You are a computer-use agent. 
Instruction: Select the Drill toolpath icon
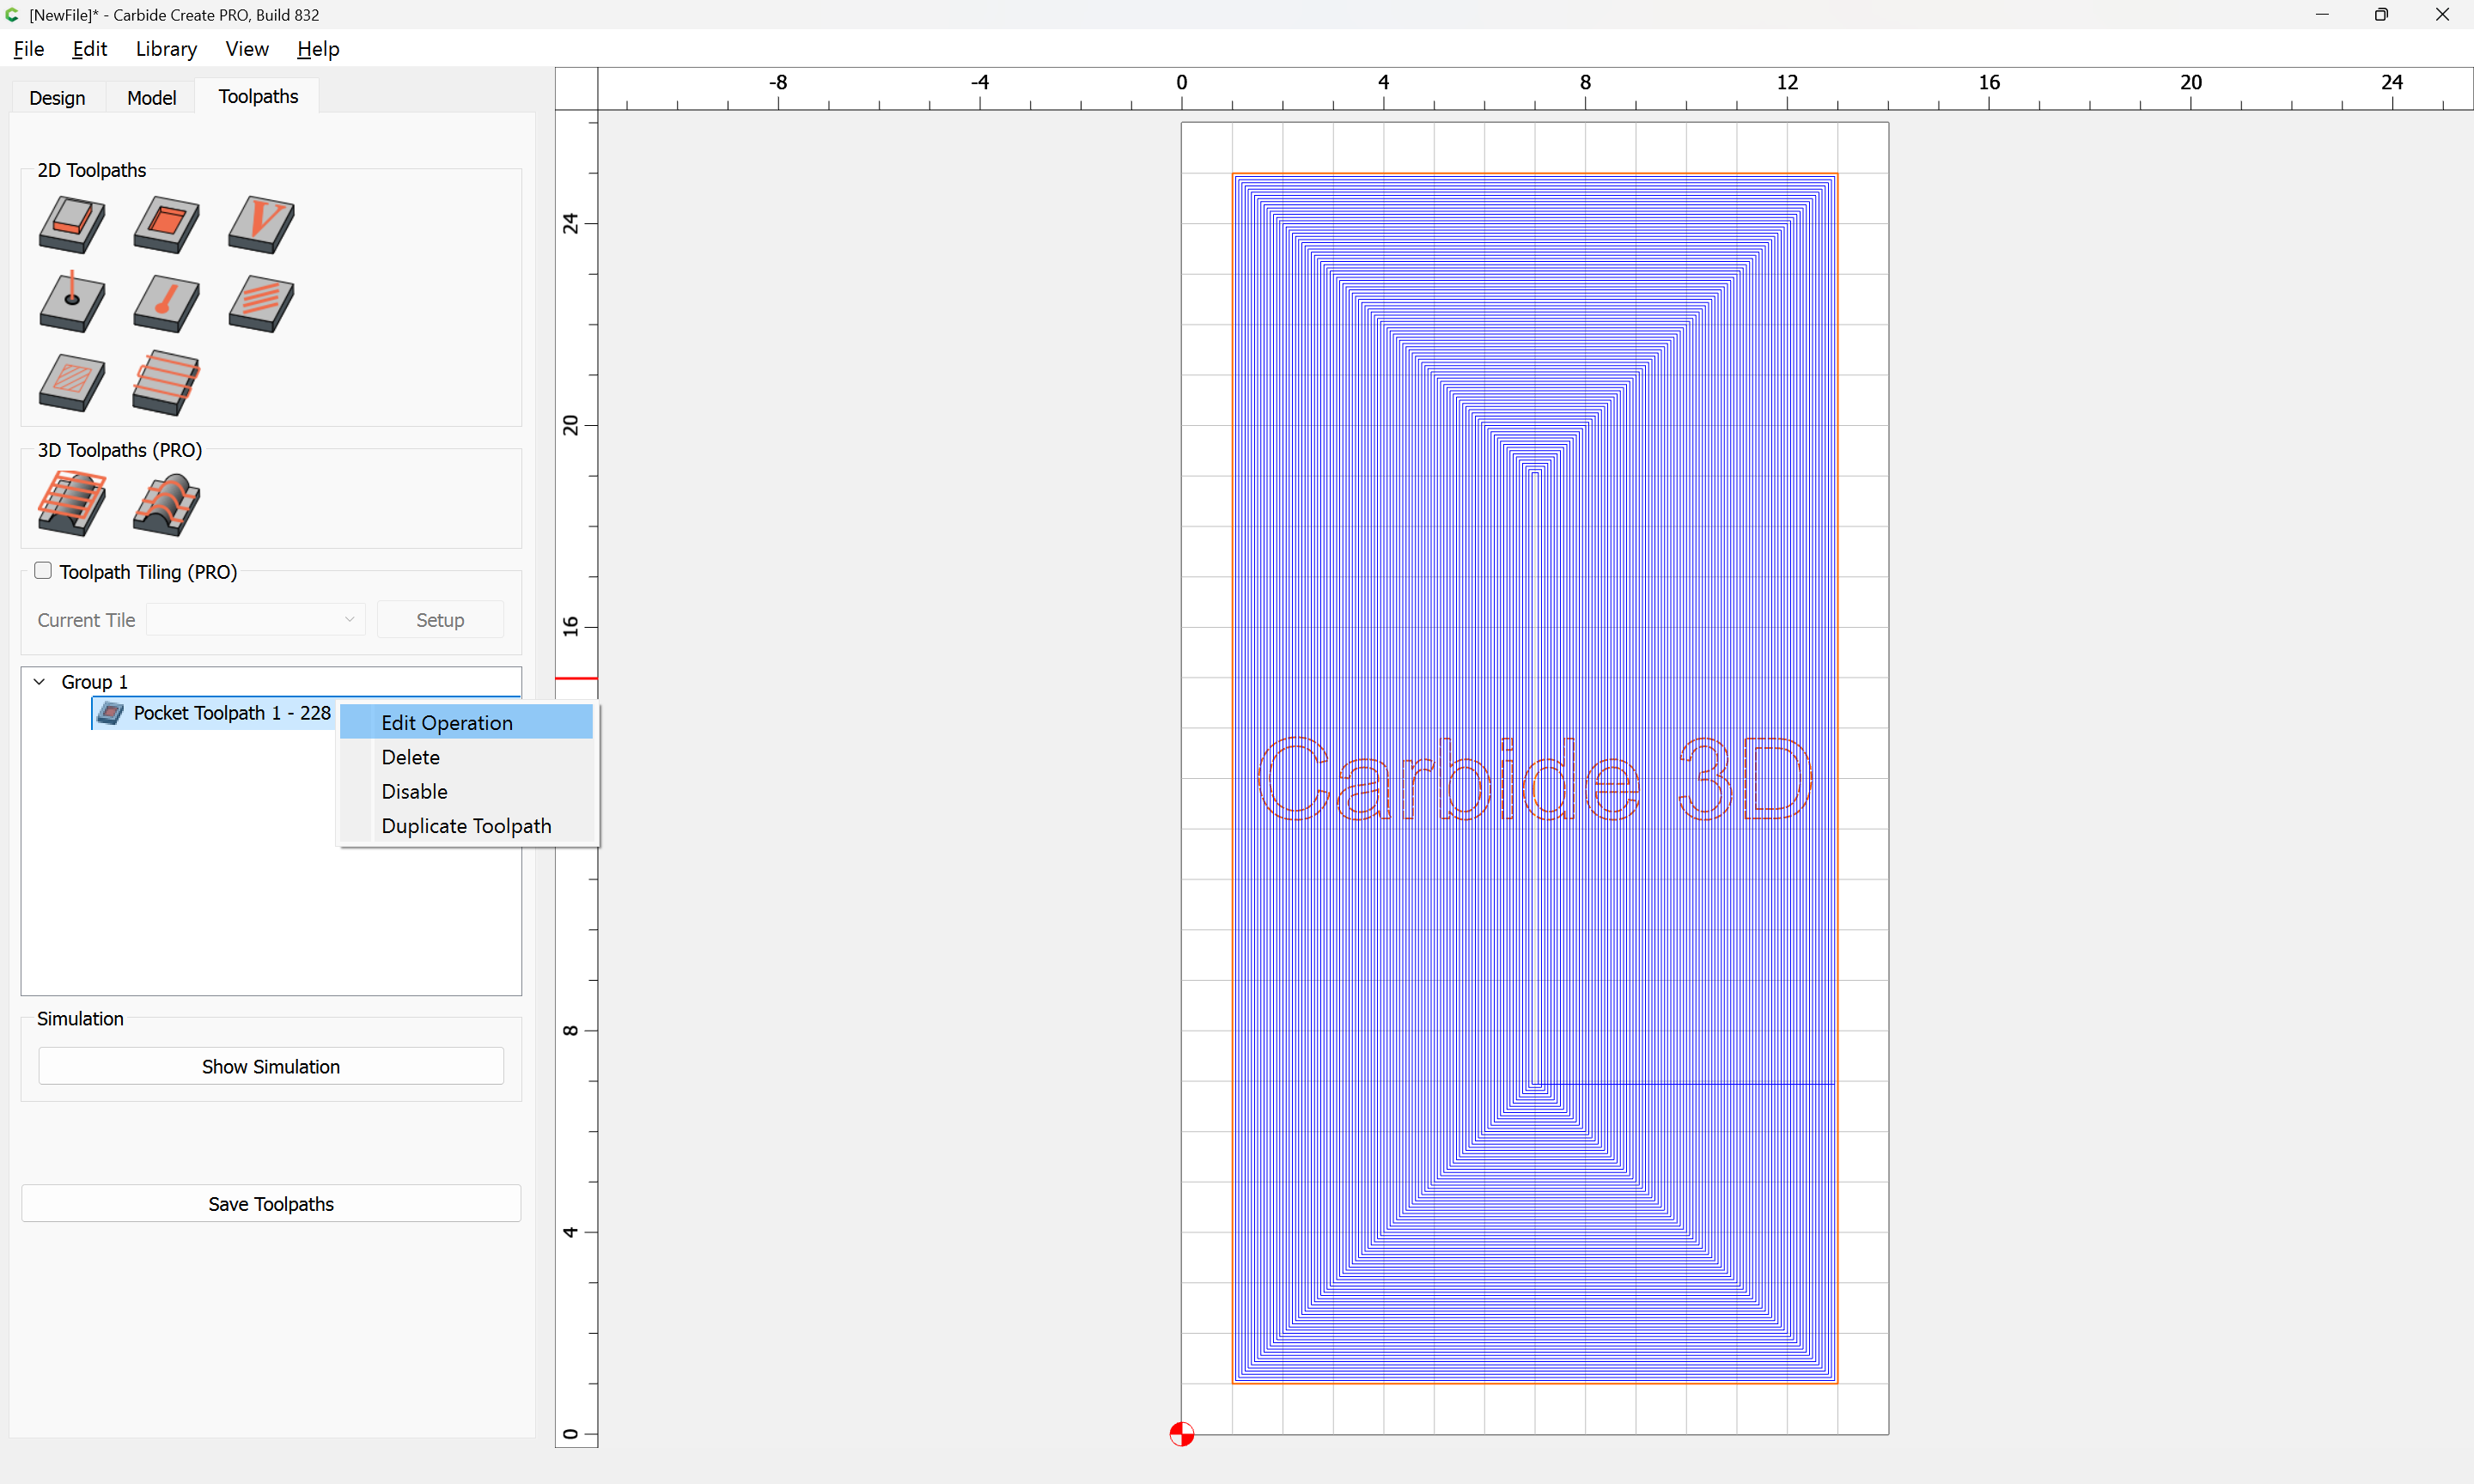[x=71, y=303]
